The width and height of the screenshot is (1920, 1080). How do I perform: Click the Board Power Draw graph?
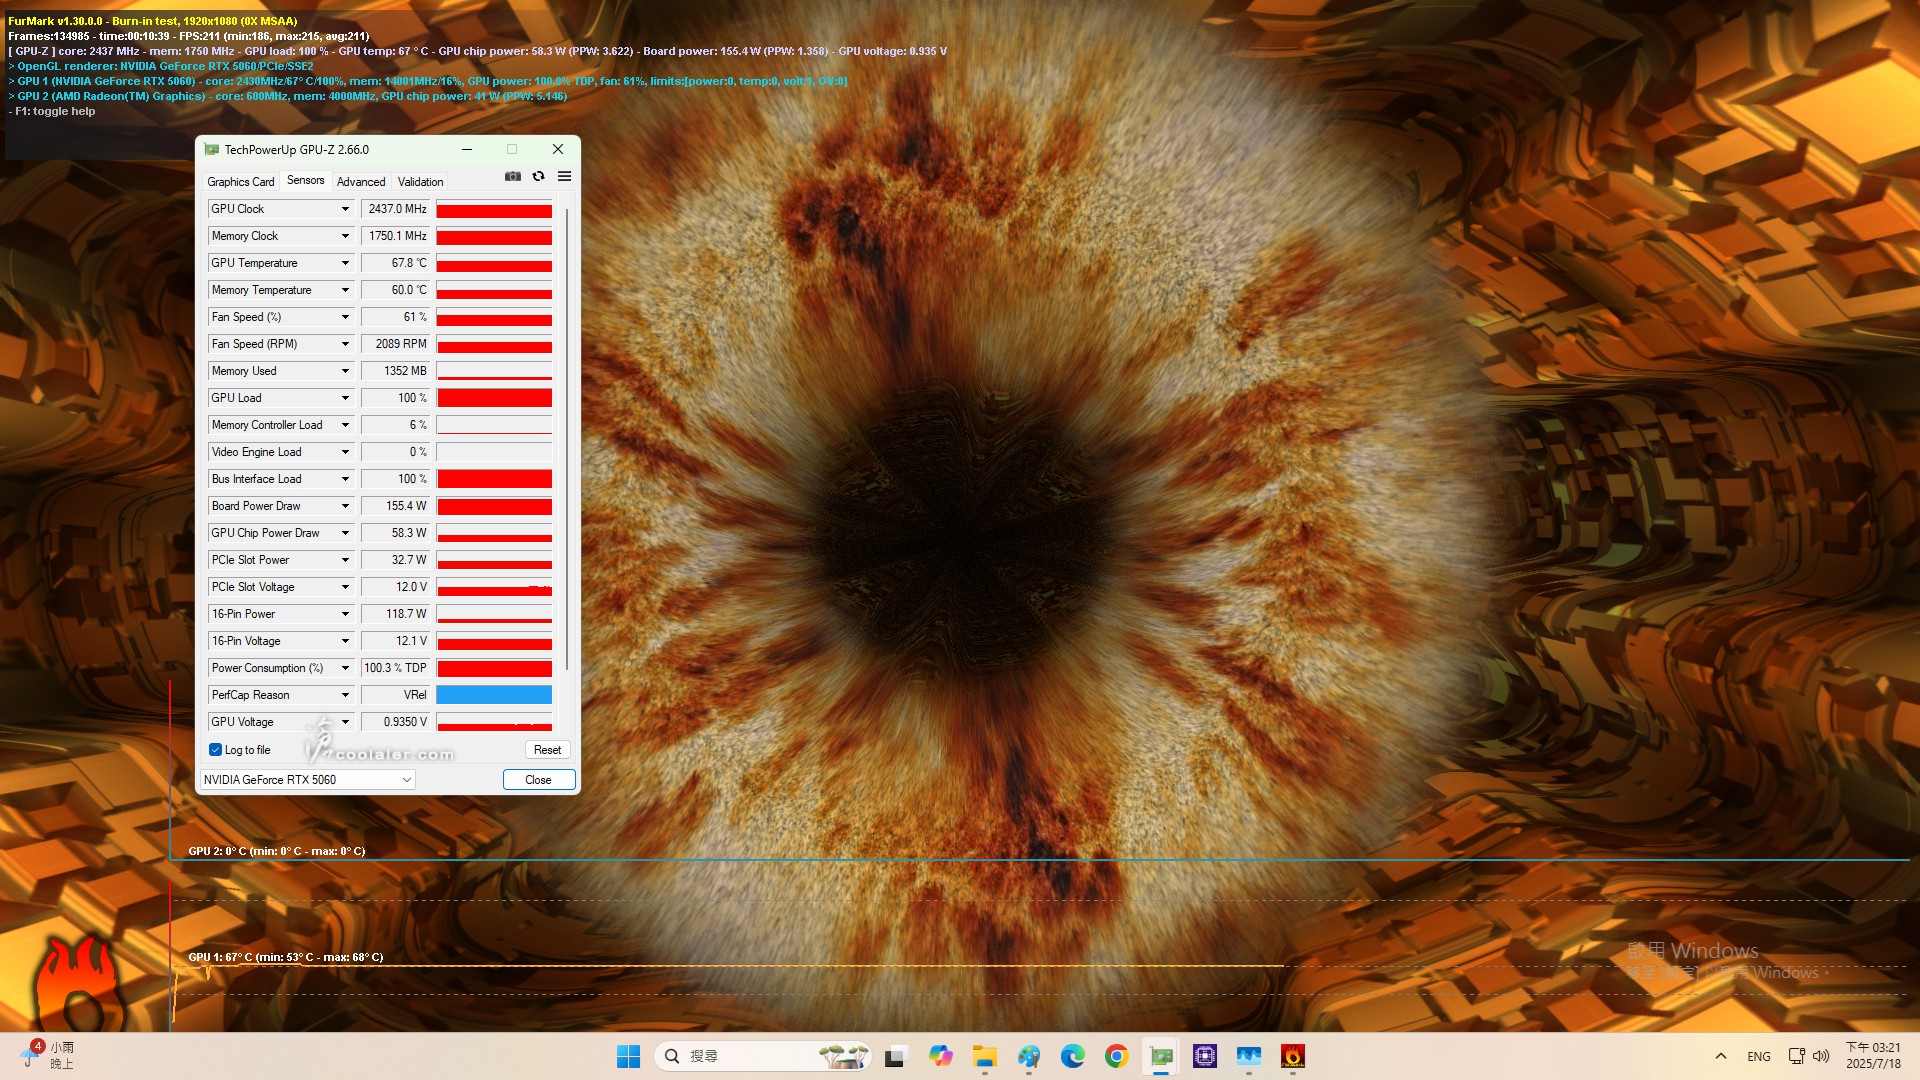(494, 506)
